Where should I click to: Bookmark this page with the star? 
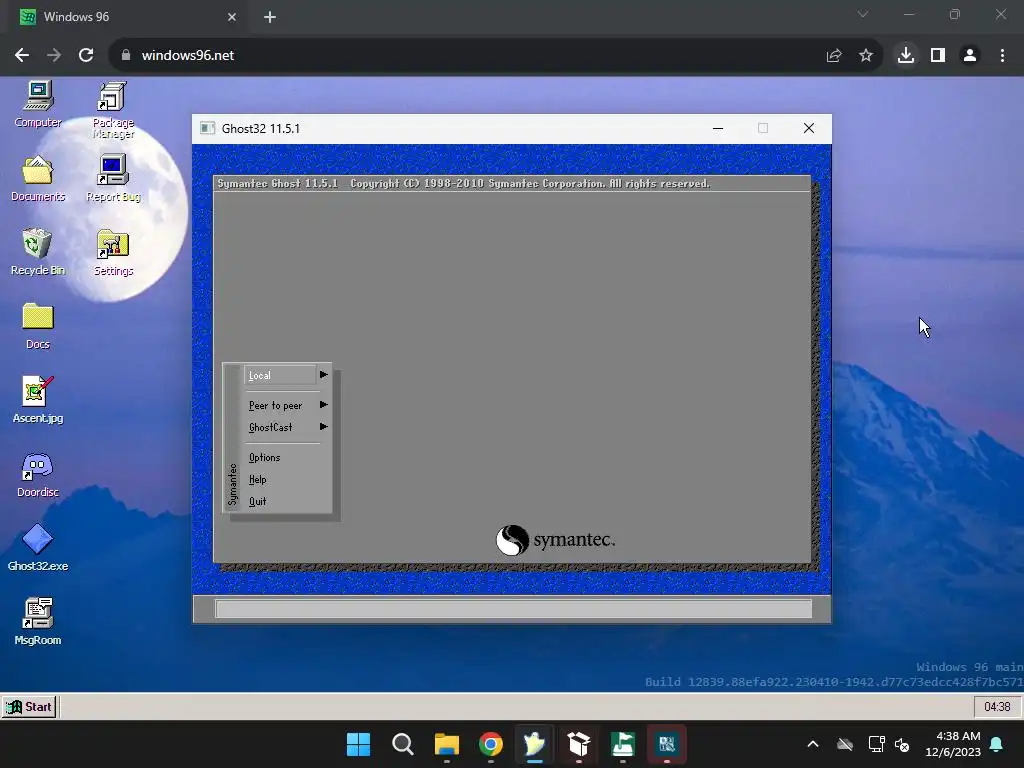tap(866, 56)
